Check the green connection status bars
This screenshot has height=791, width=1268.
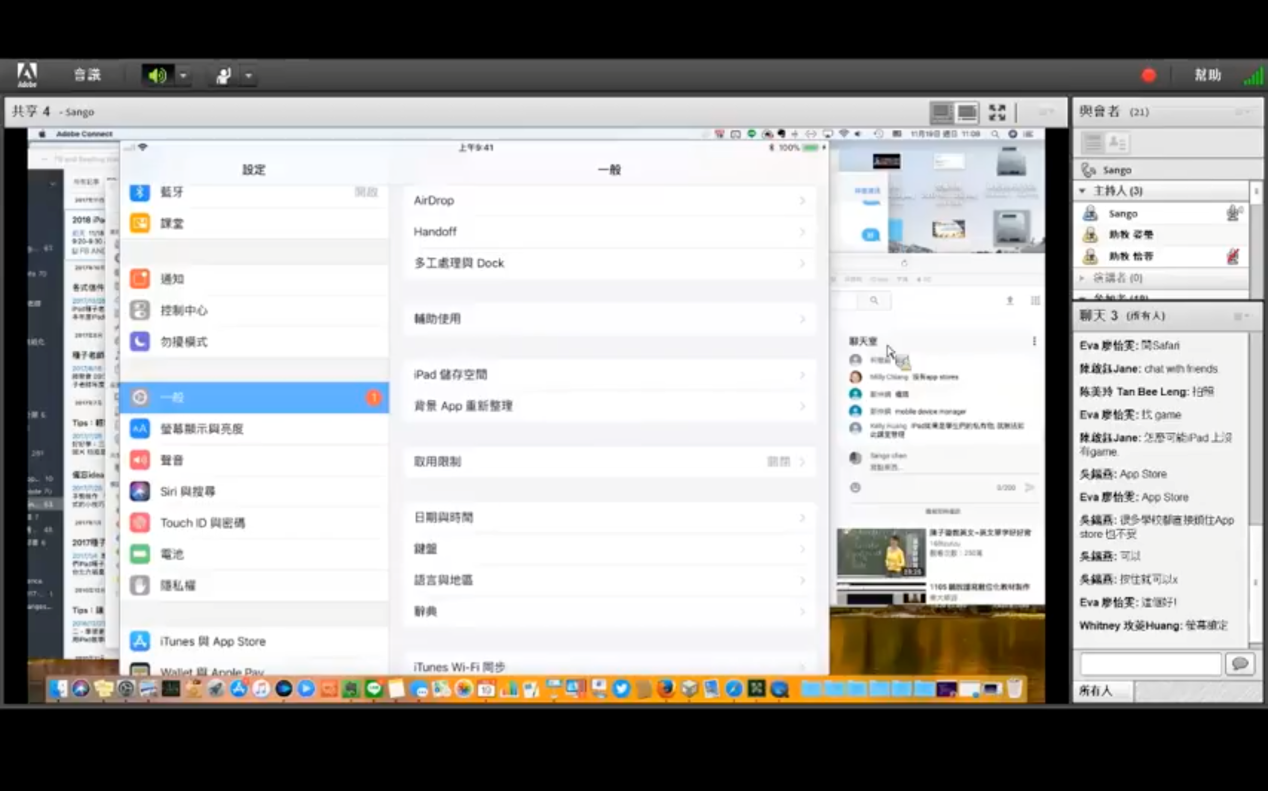[x=1252, y=75]
